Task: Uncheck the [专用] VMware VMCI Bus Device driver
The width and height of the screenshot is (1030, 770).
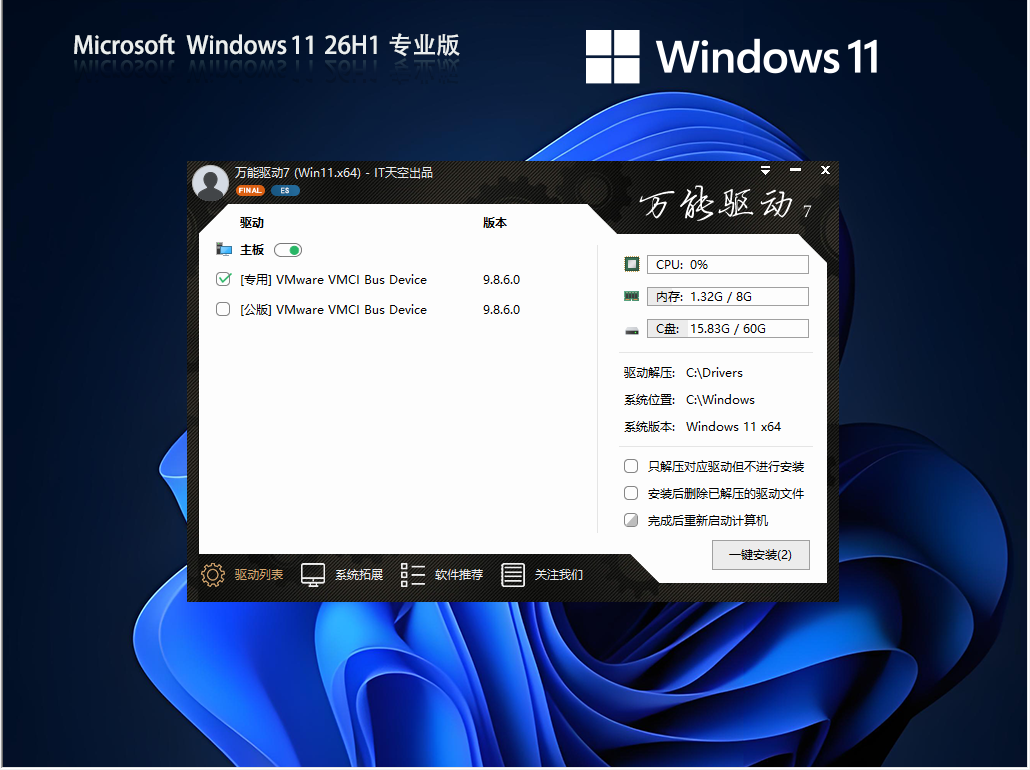Action: point(224,280)
